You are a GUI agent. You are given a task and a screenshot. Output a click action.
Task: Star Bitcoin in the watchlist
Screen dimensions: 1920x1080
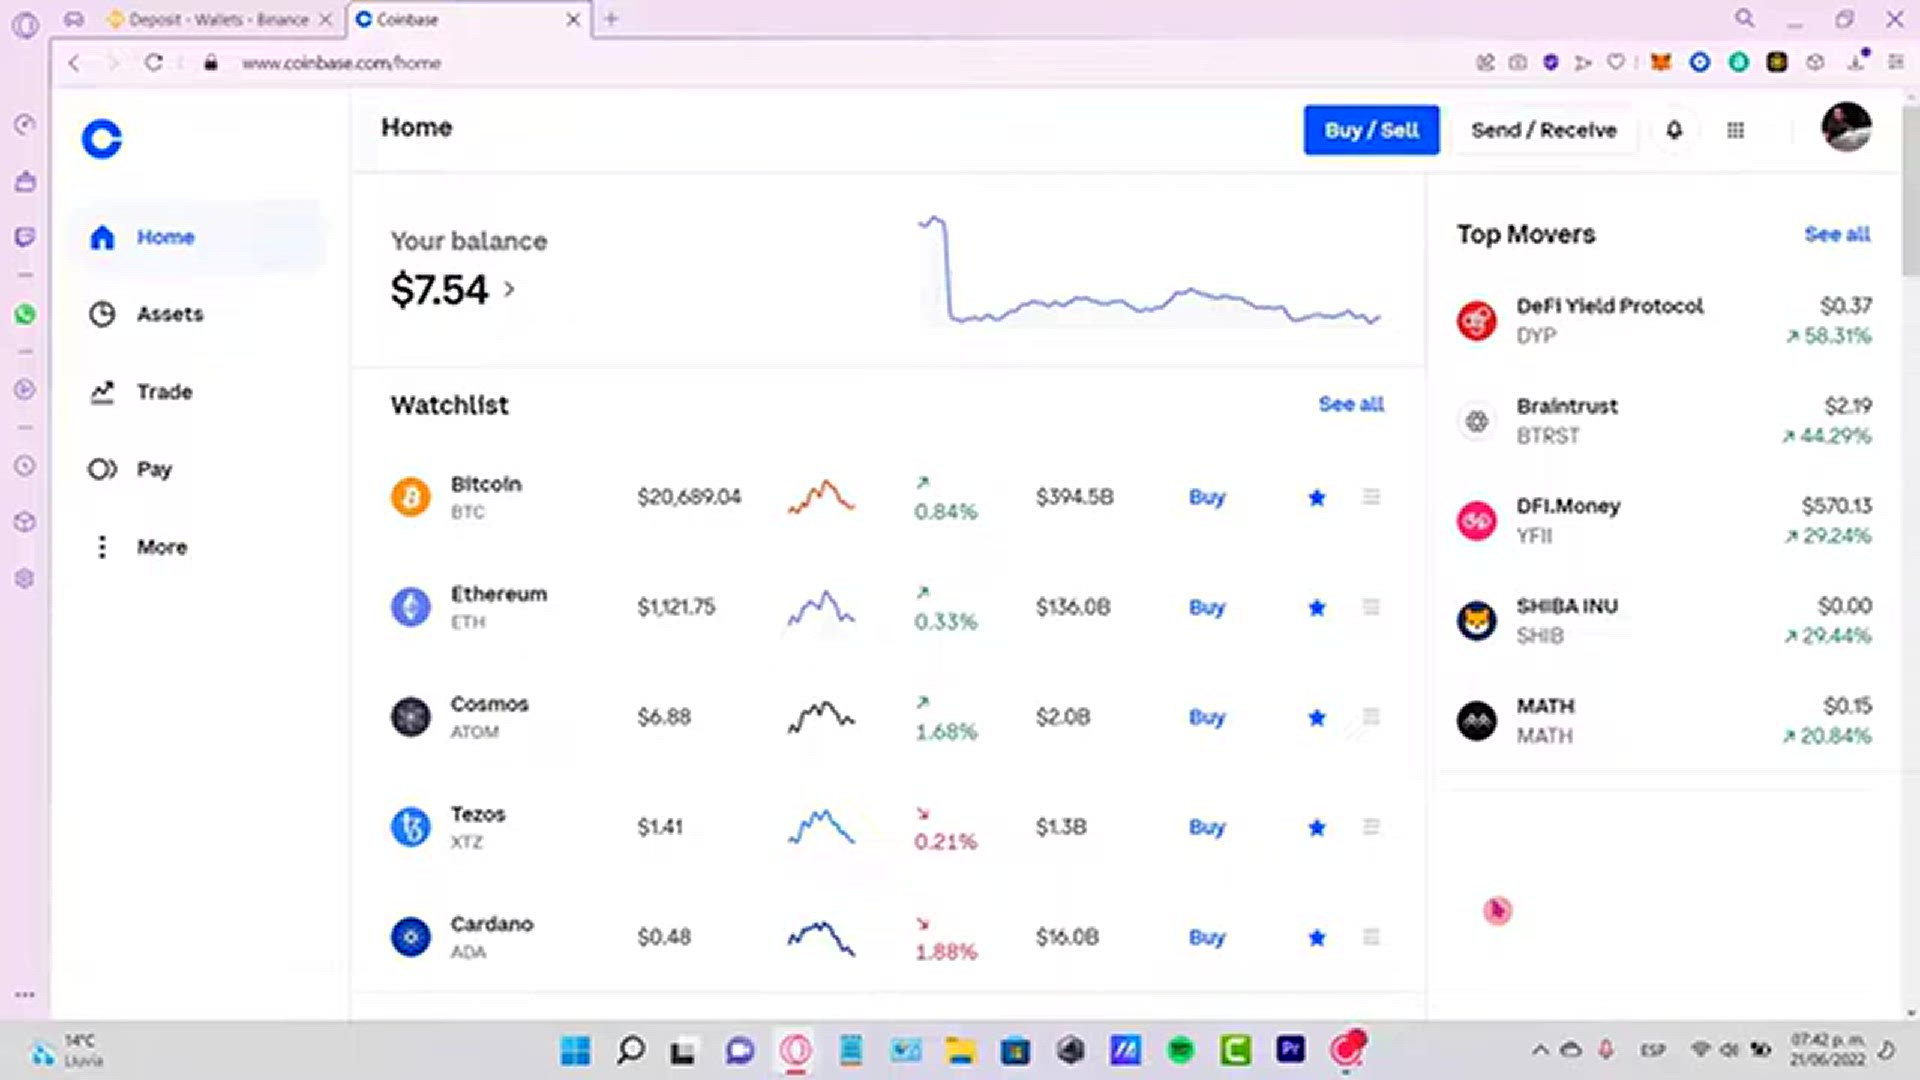click(1317, 497)
